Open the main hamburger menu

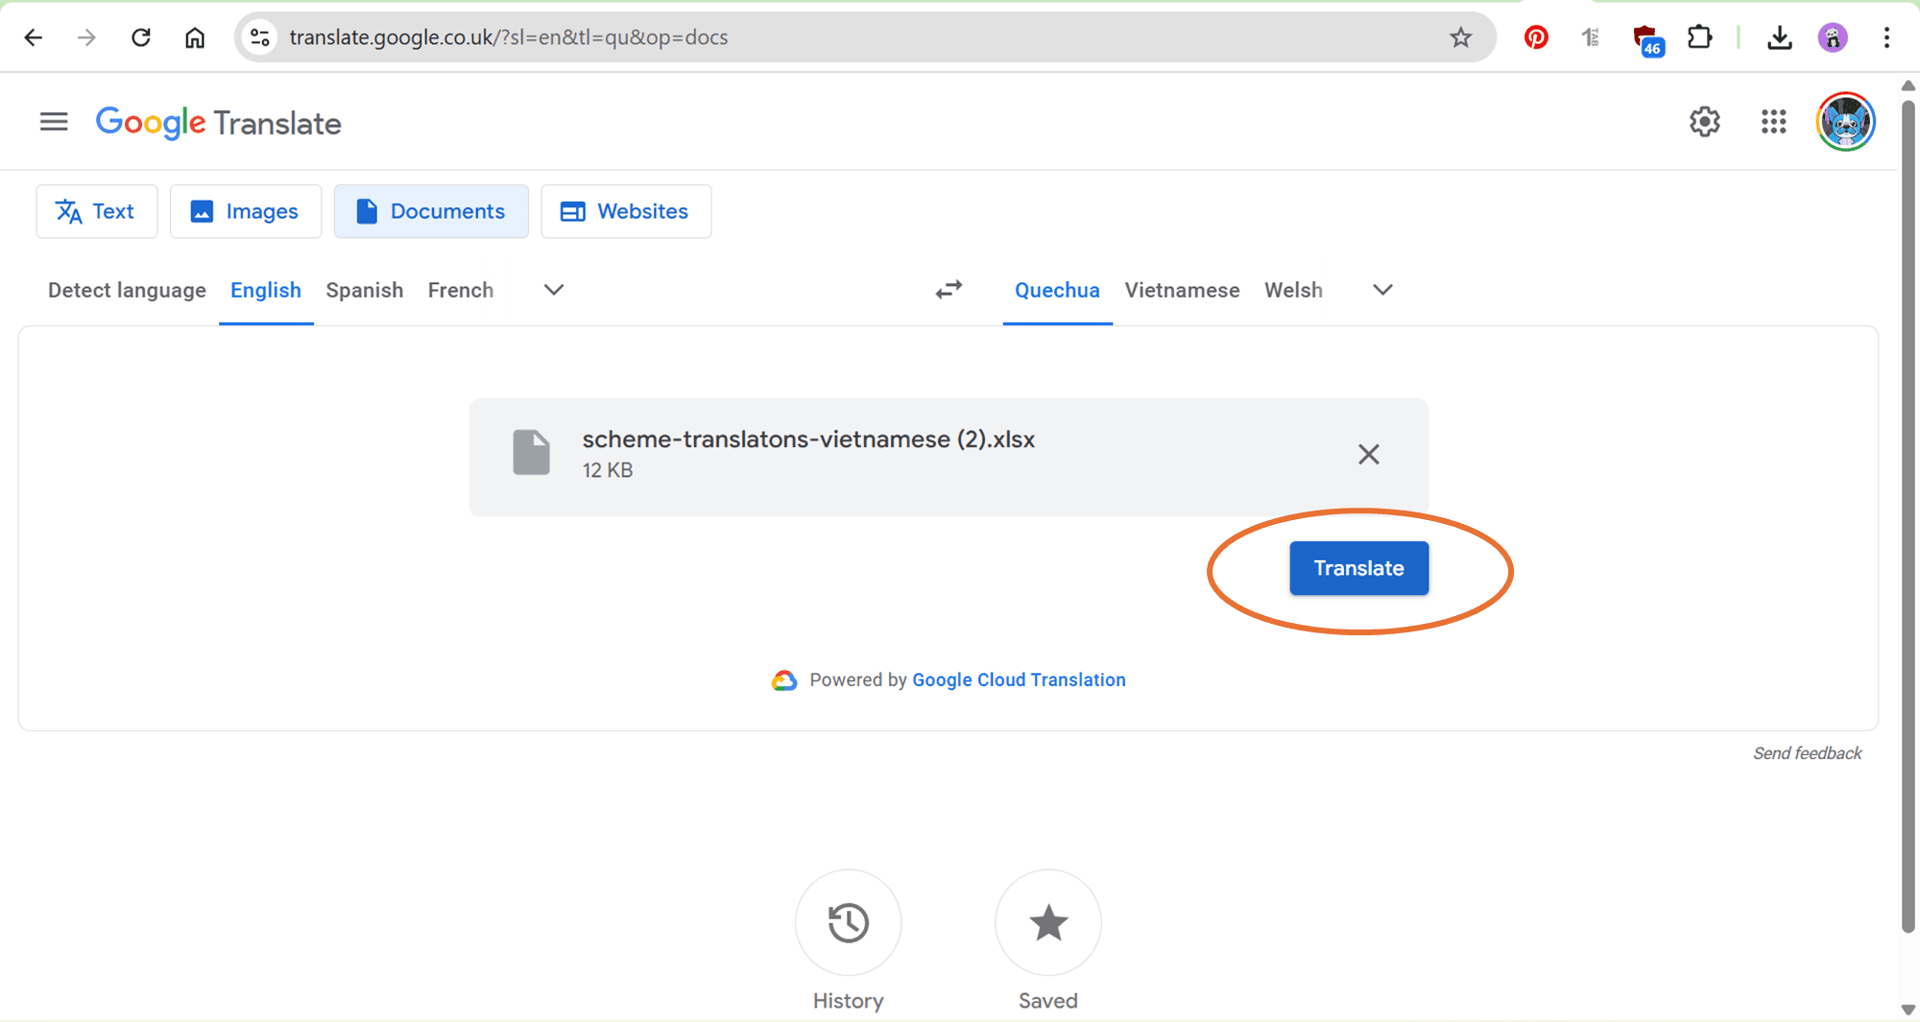pos(54,122)
